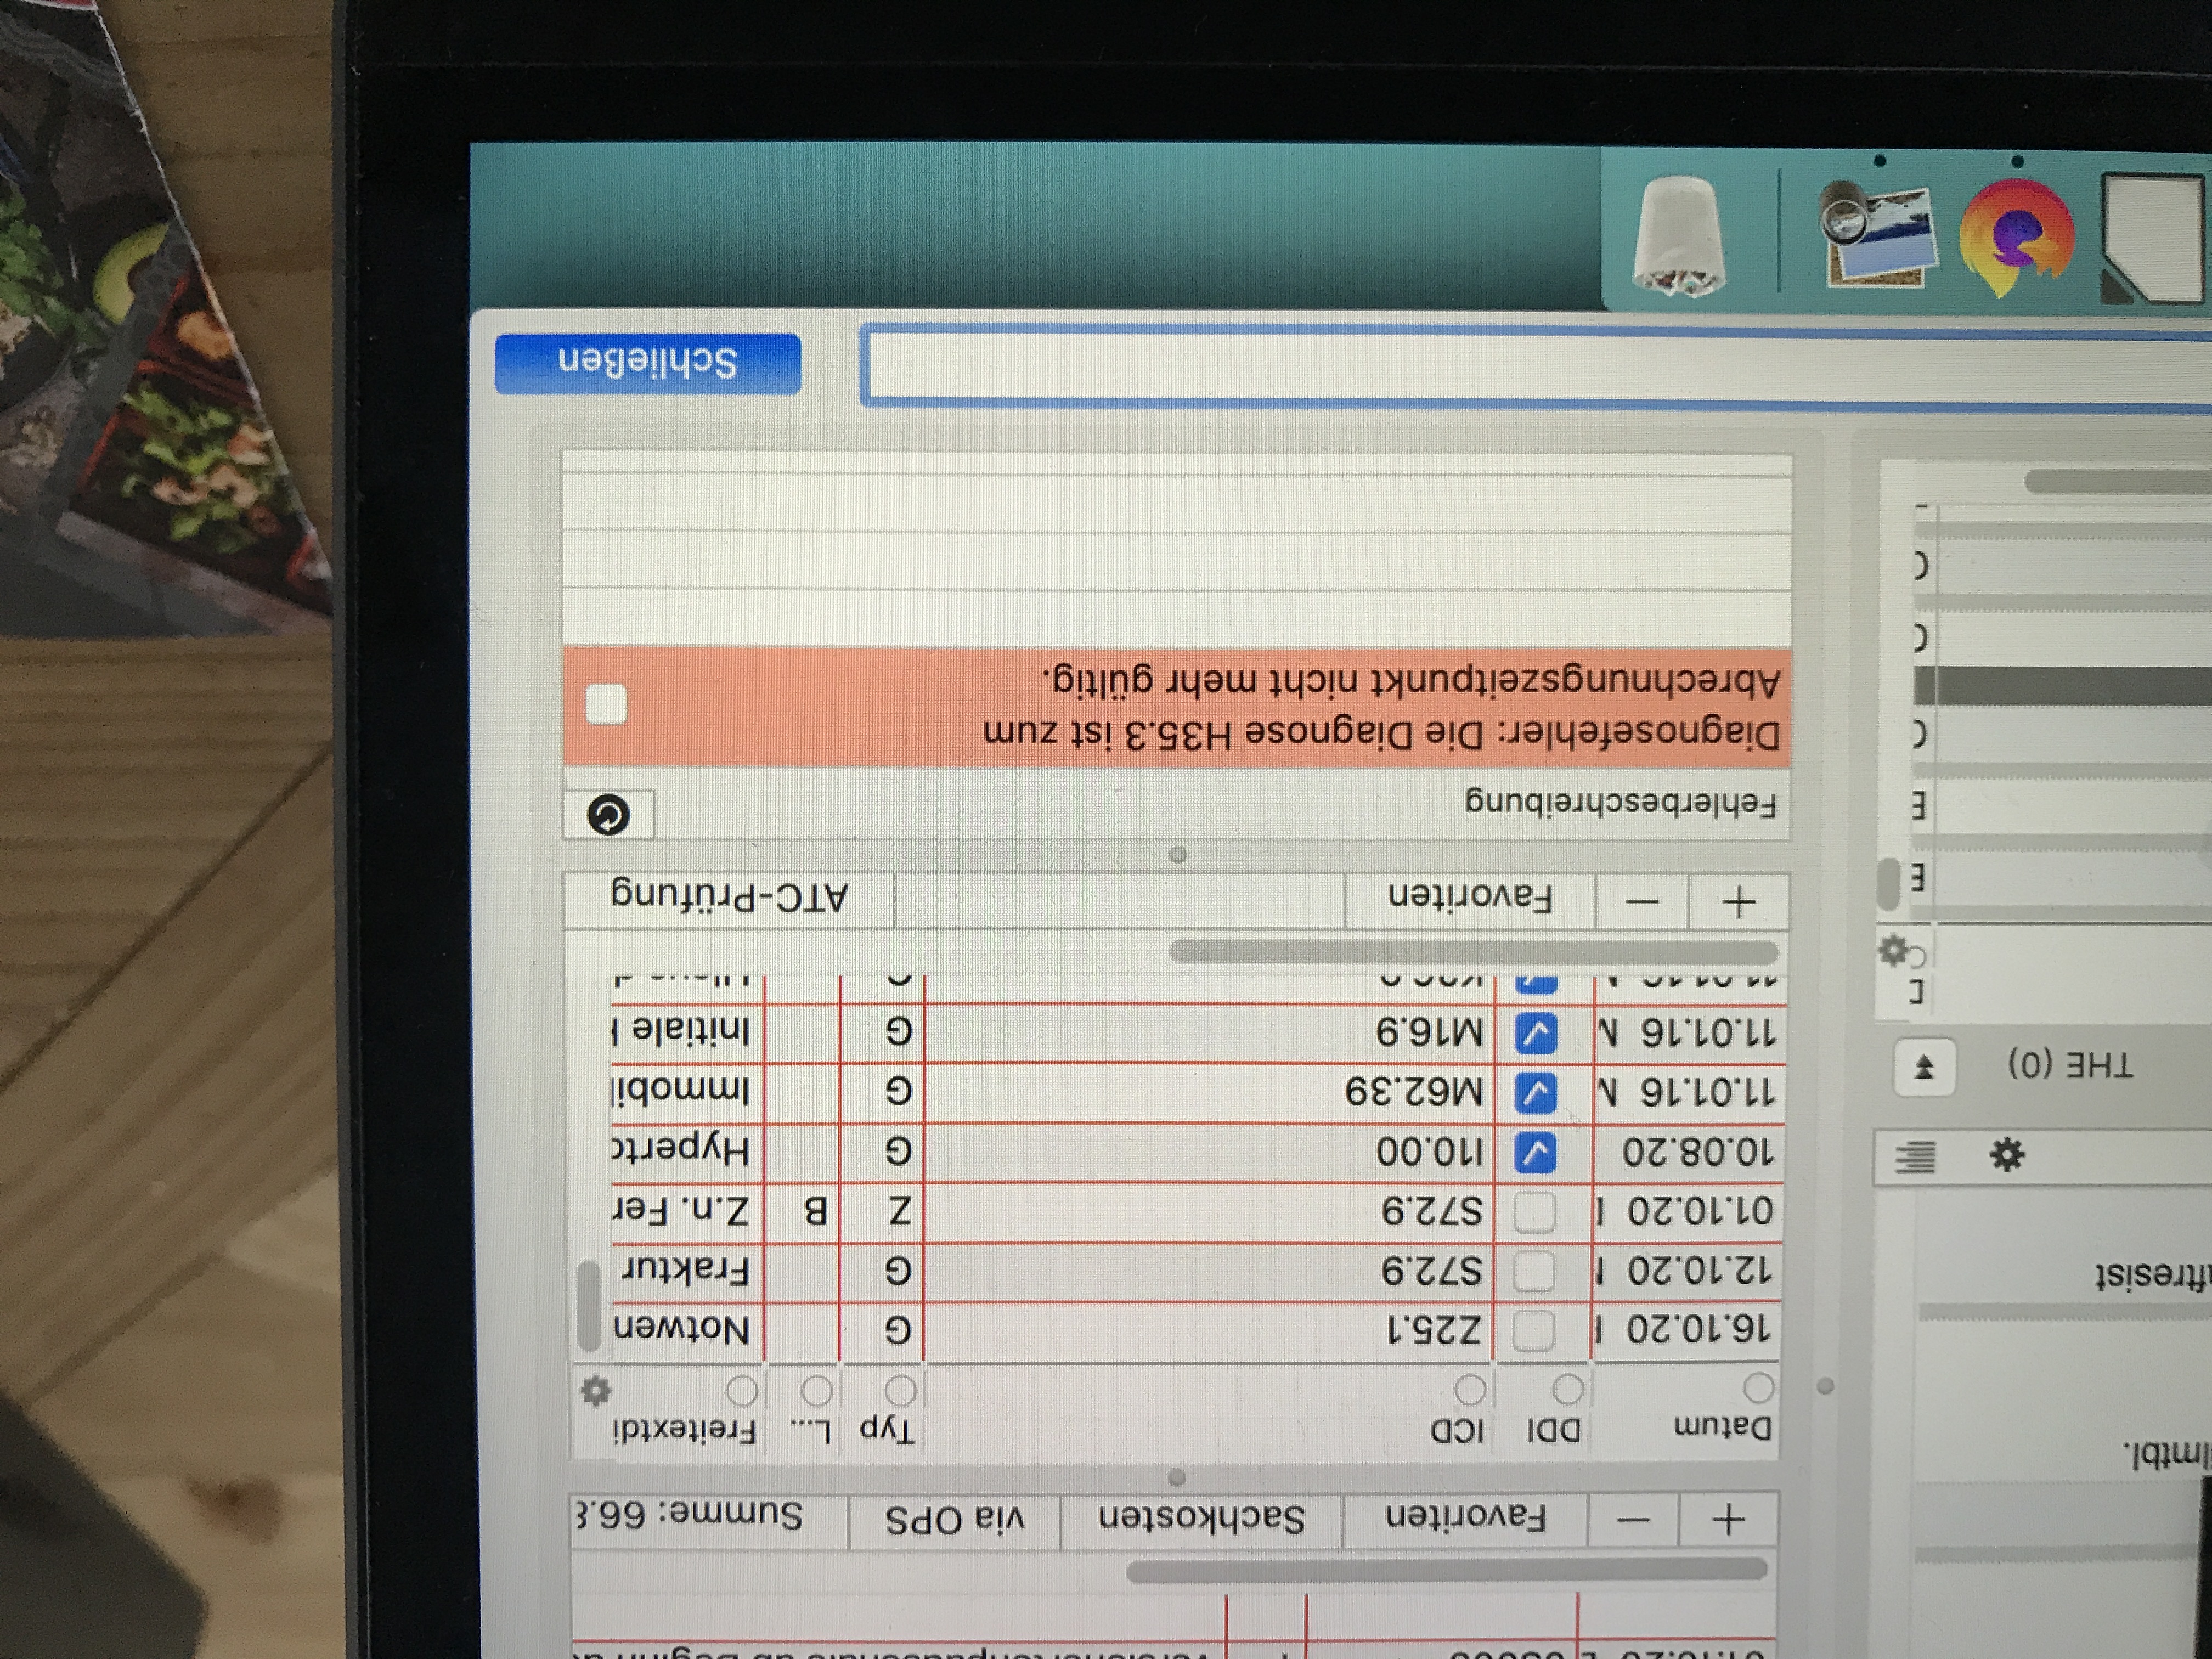
Task: Click into the text field beside Schließen
Action: [x=1536, y=368]
